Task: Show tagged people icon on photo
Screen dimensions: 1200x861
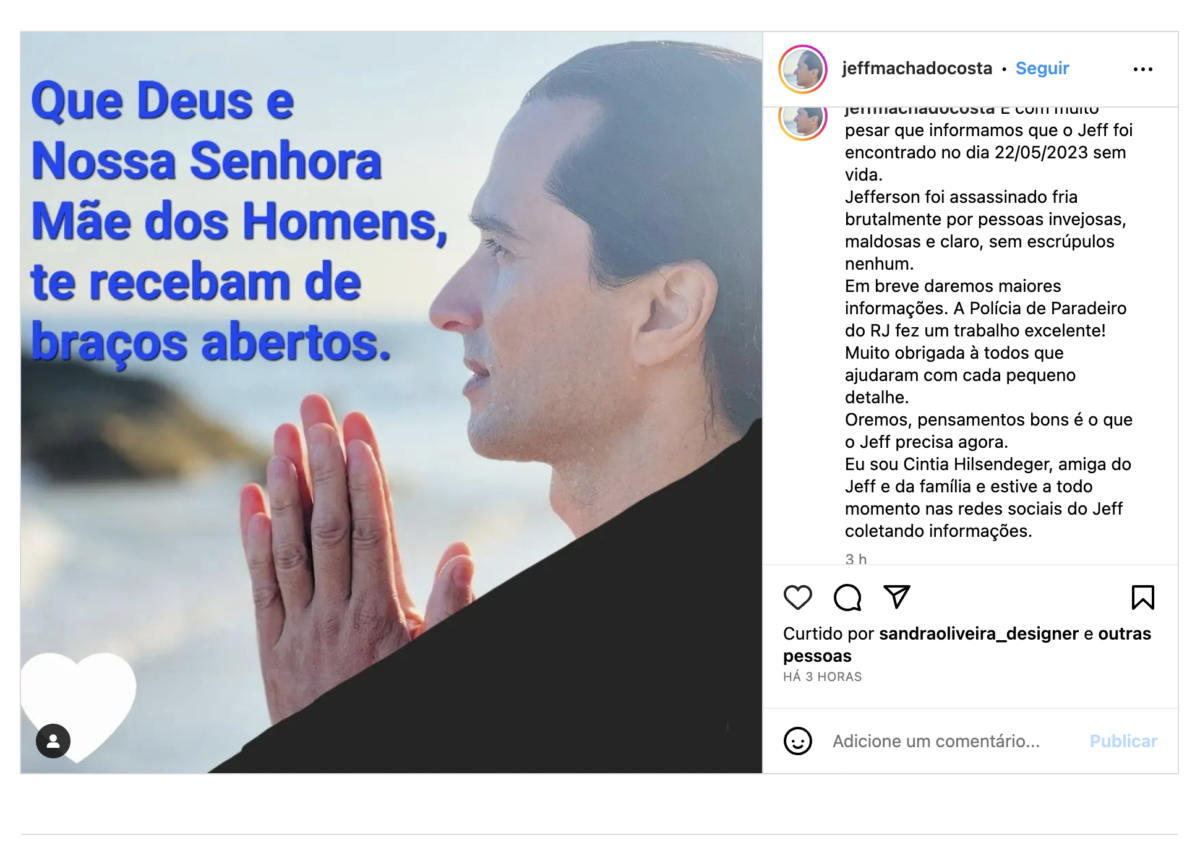Action: [53, 741]
